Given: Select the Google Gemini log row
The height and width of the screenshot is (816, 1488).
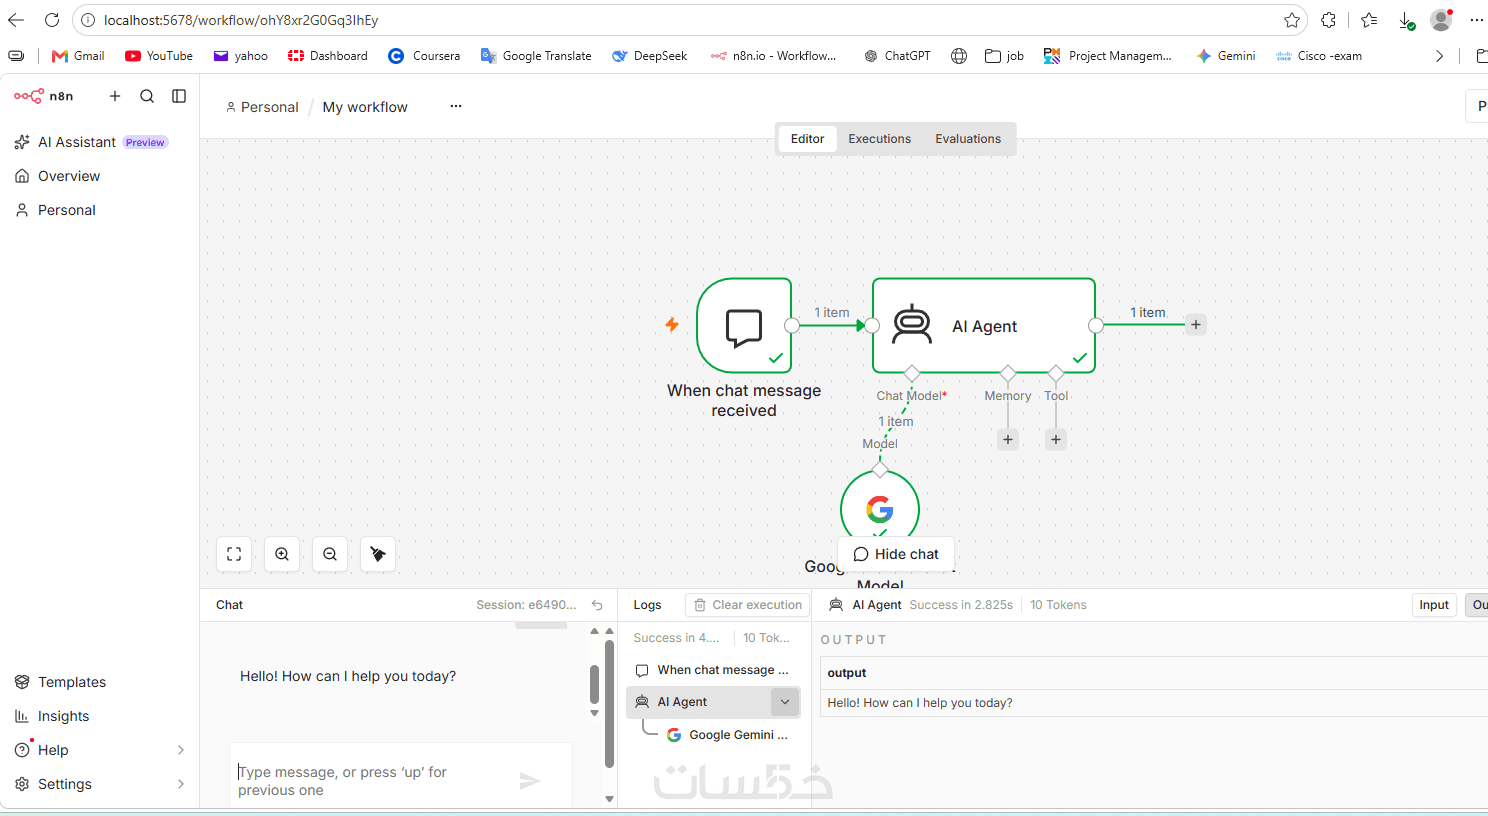Looking at the screenshot, I should 730,735.
